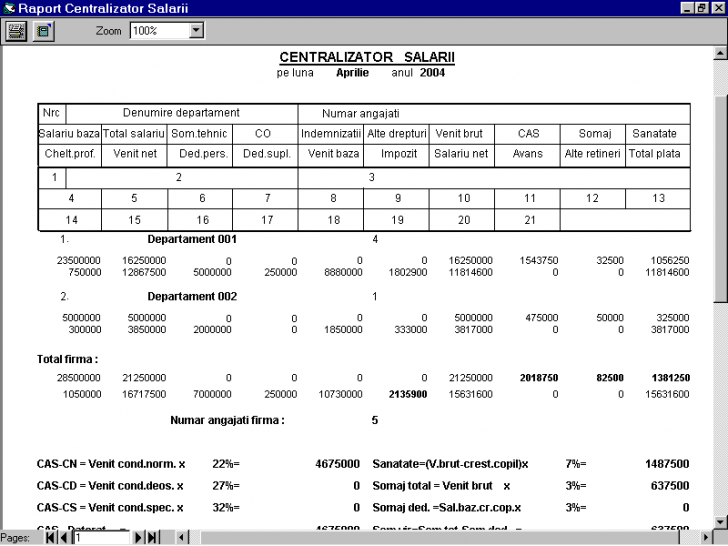
Task: Click the report window's title bar icon
Action: pyautogui.click(x=9, y=8)
